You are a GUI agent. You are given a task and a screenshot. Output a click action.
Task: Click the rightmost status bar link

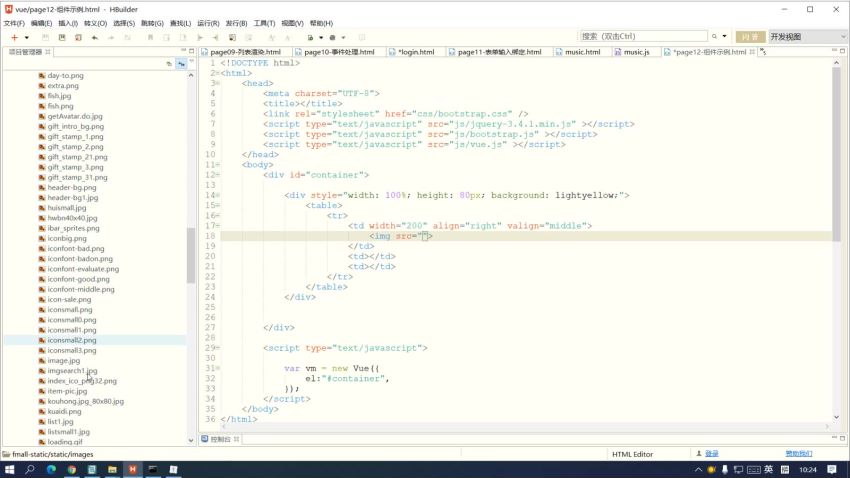point(799,454)
